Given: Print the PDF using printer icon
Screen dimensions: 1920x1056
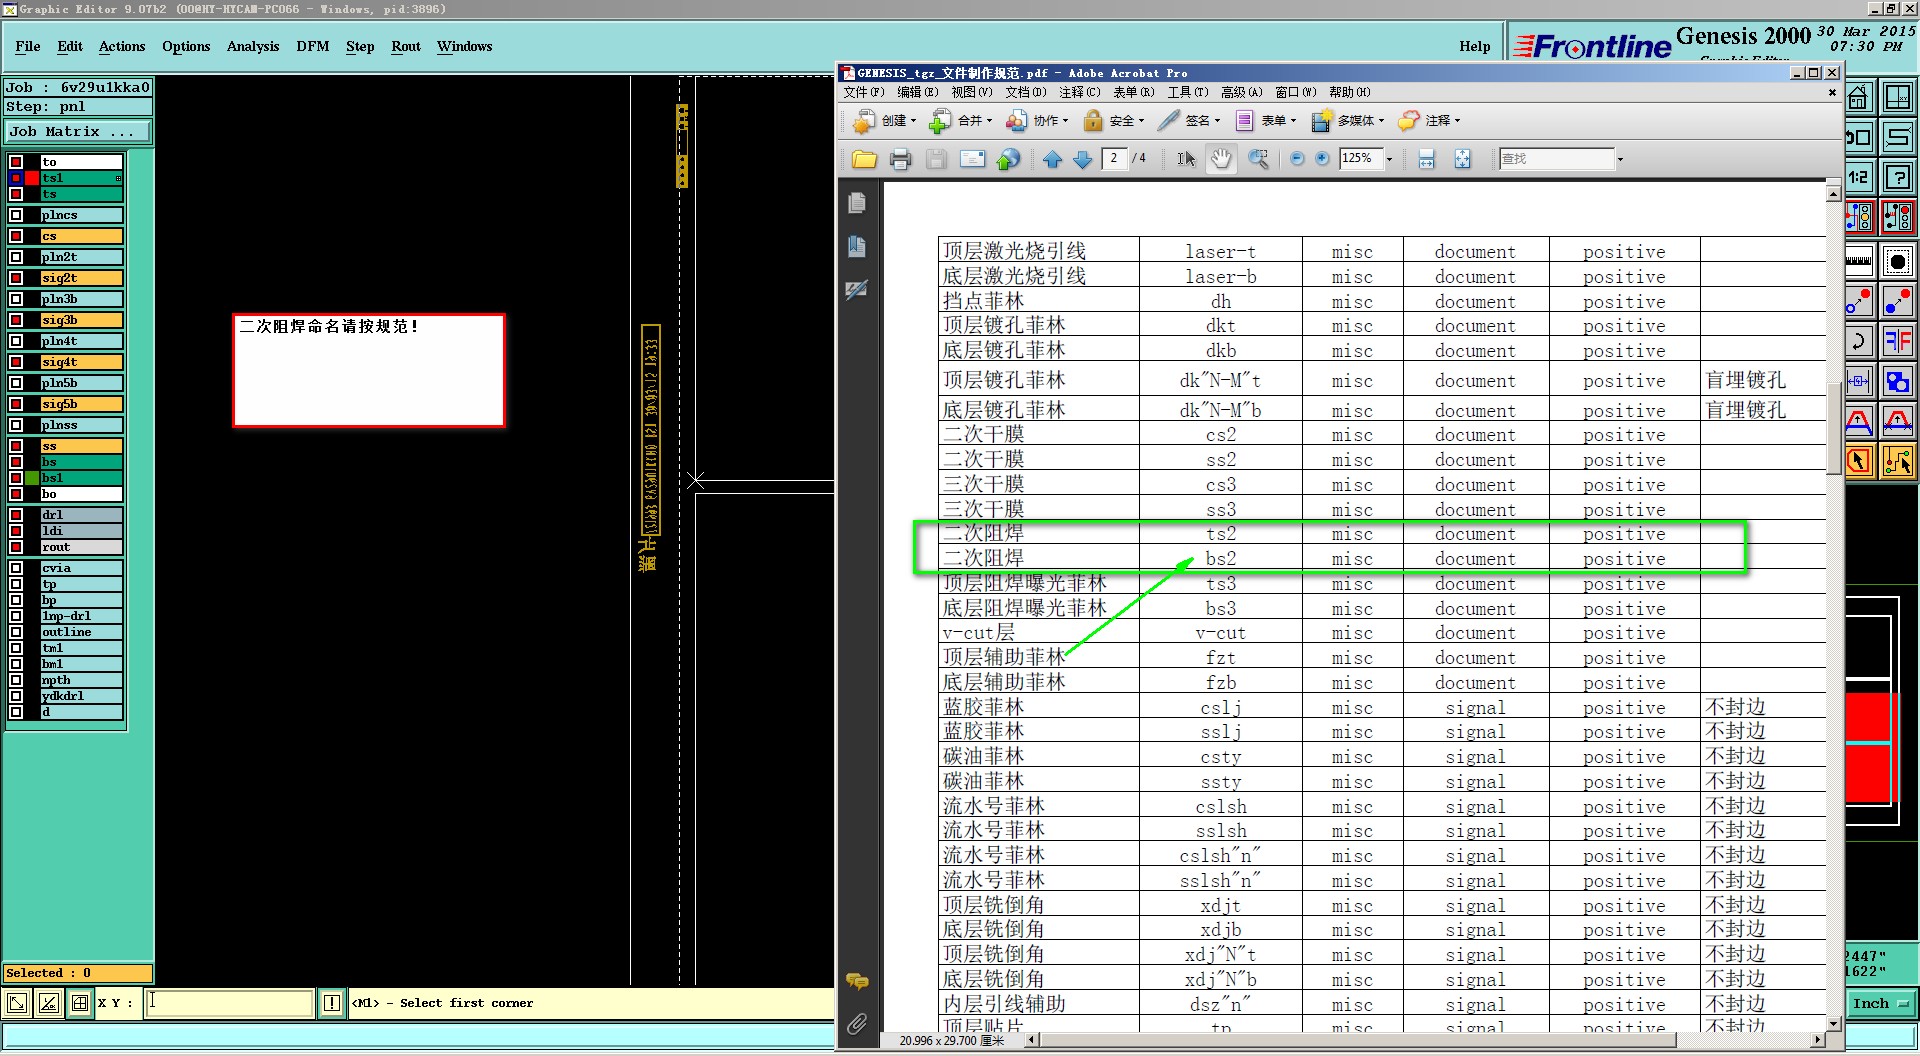Looking at the screenshot, I should (x=900, y=159).
